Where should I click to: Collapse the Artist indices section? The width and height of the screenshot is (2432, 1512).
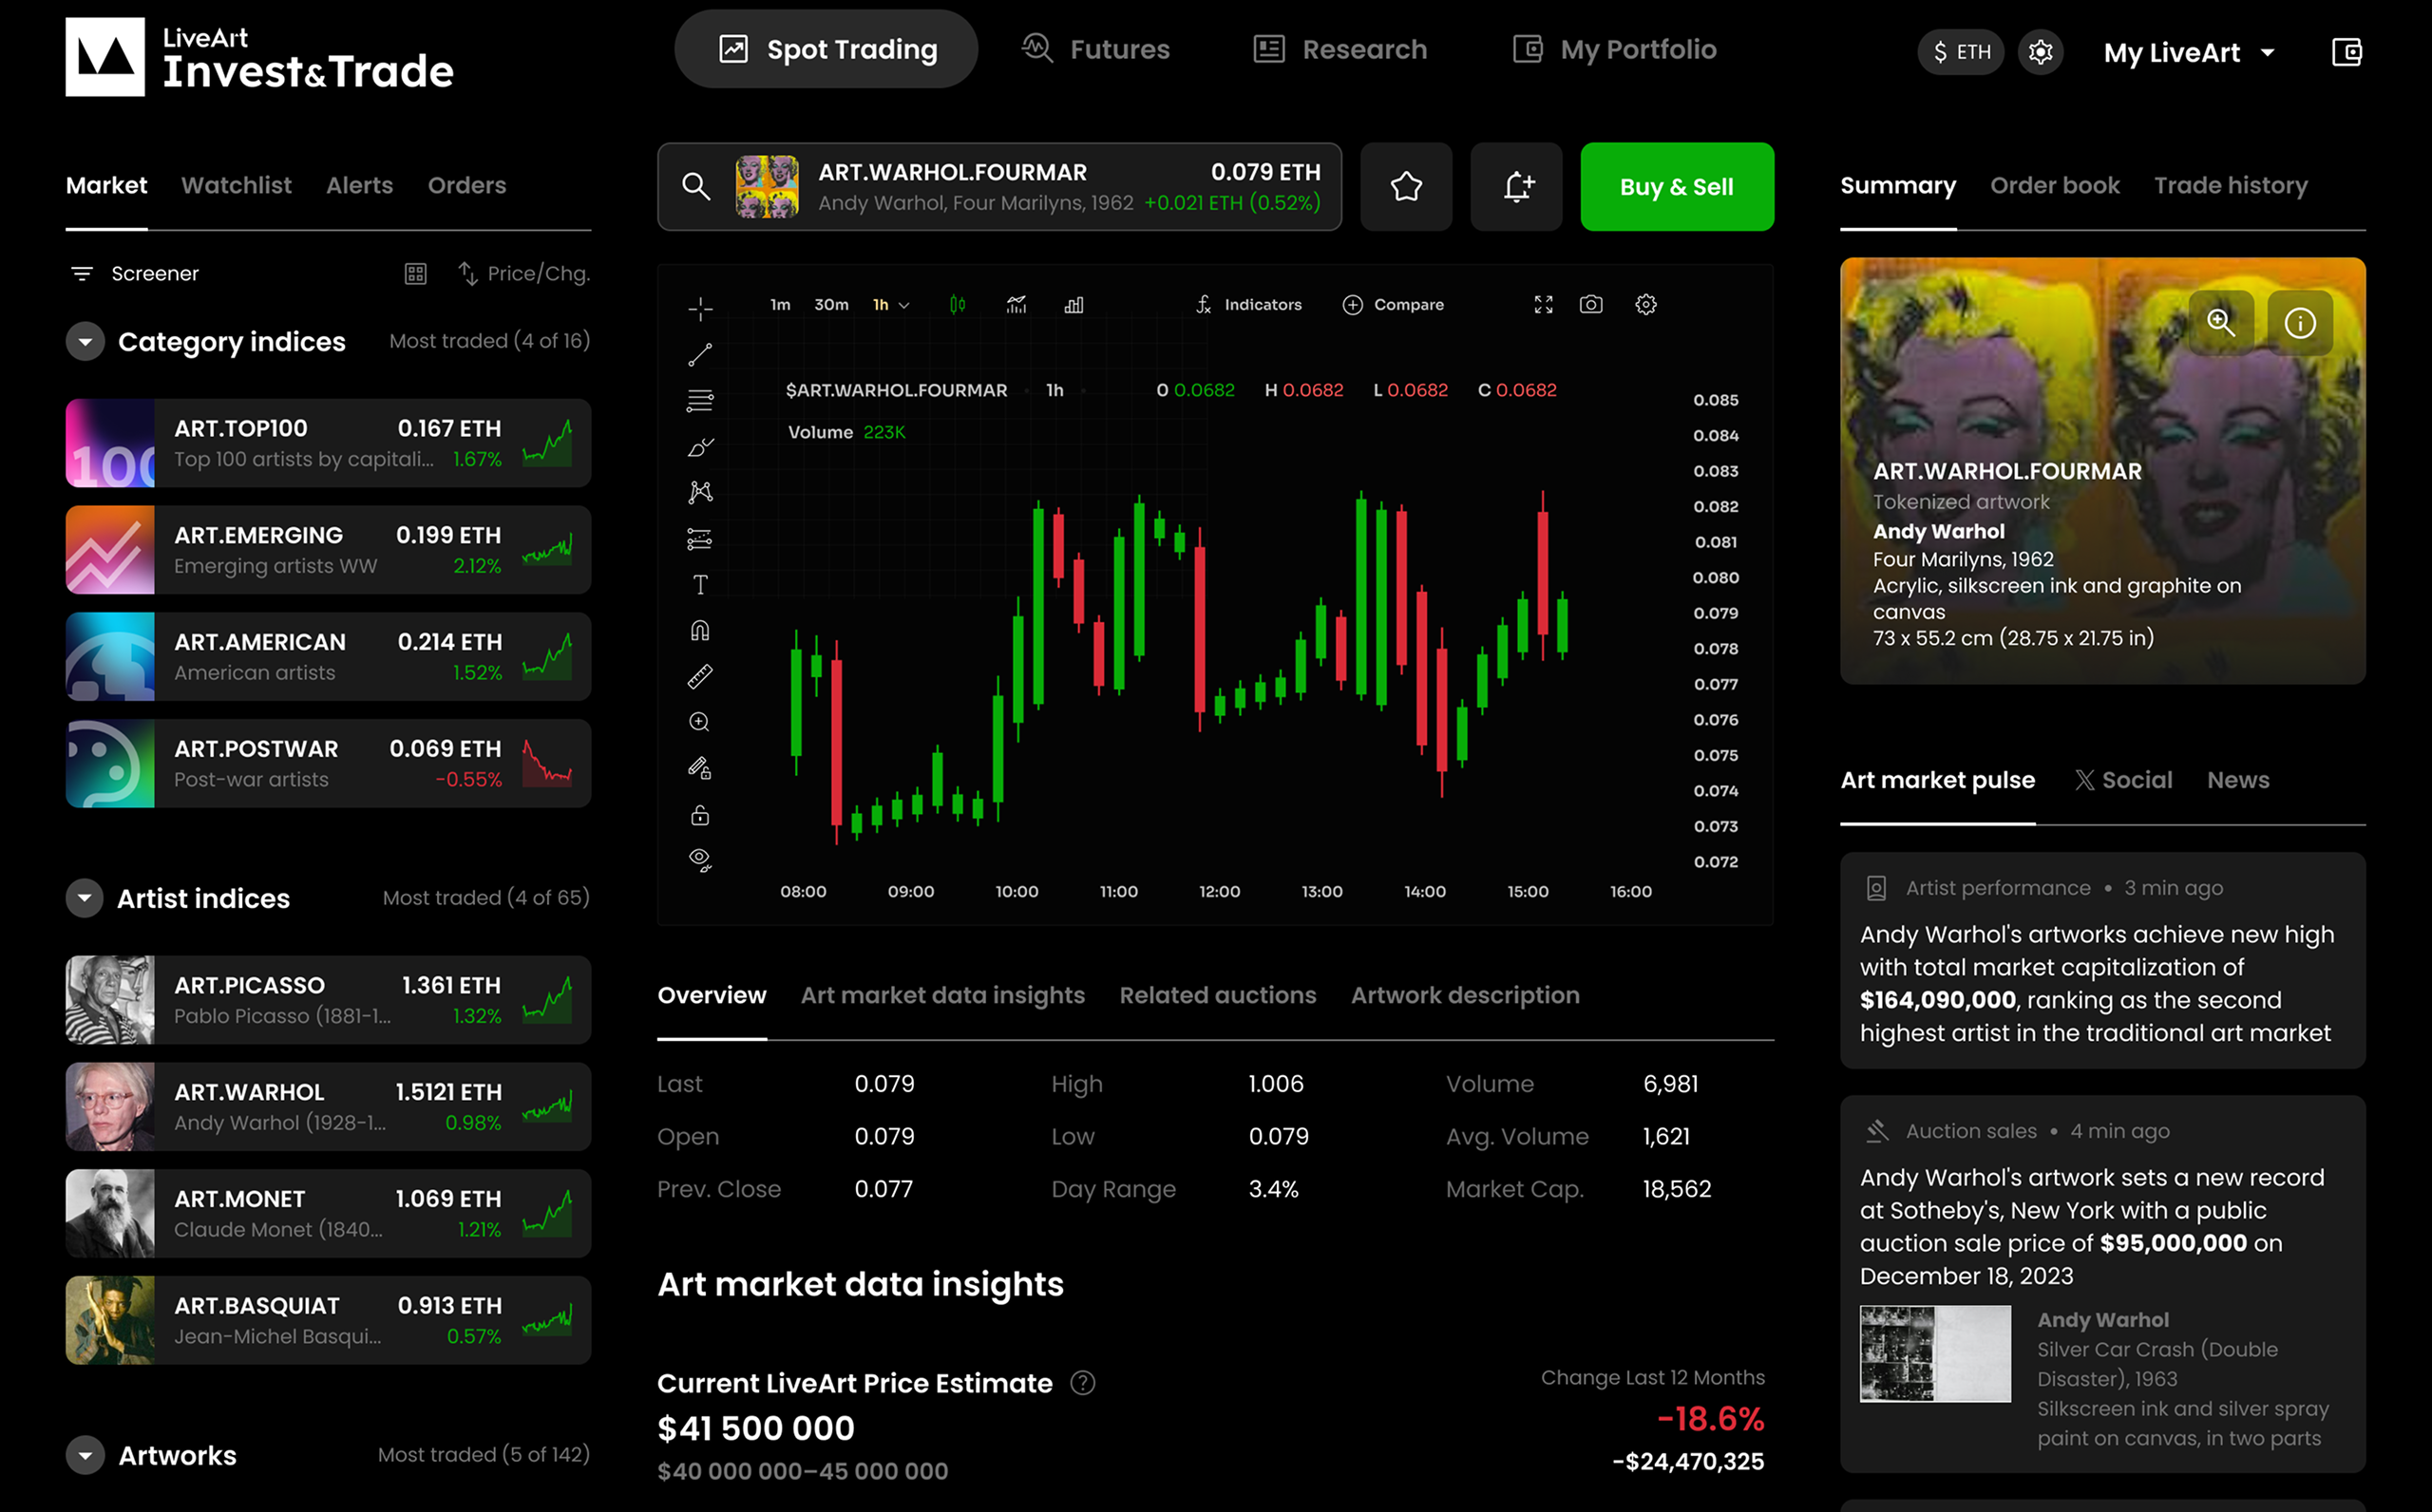pos(85,898)
